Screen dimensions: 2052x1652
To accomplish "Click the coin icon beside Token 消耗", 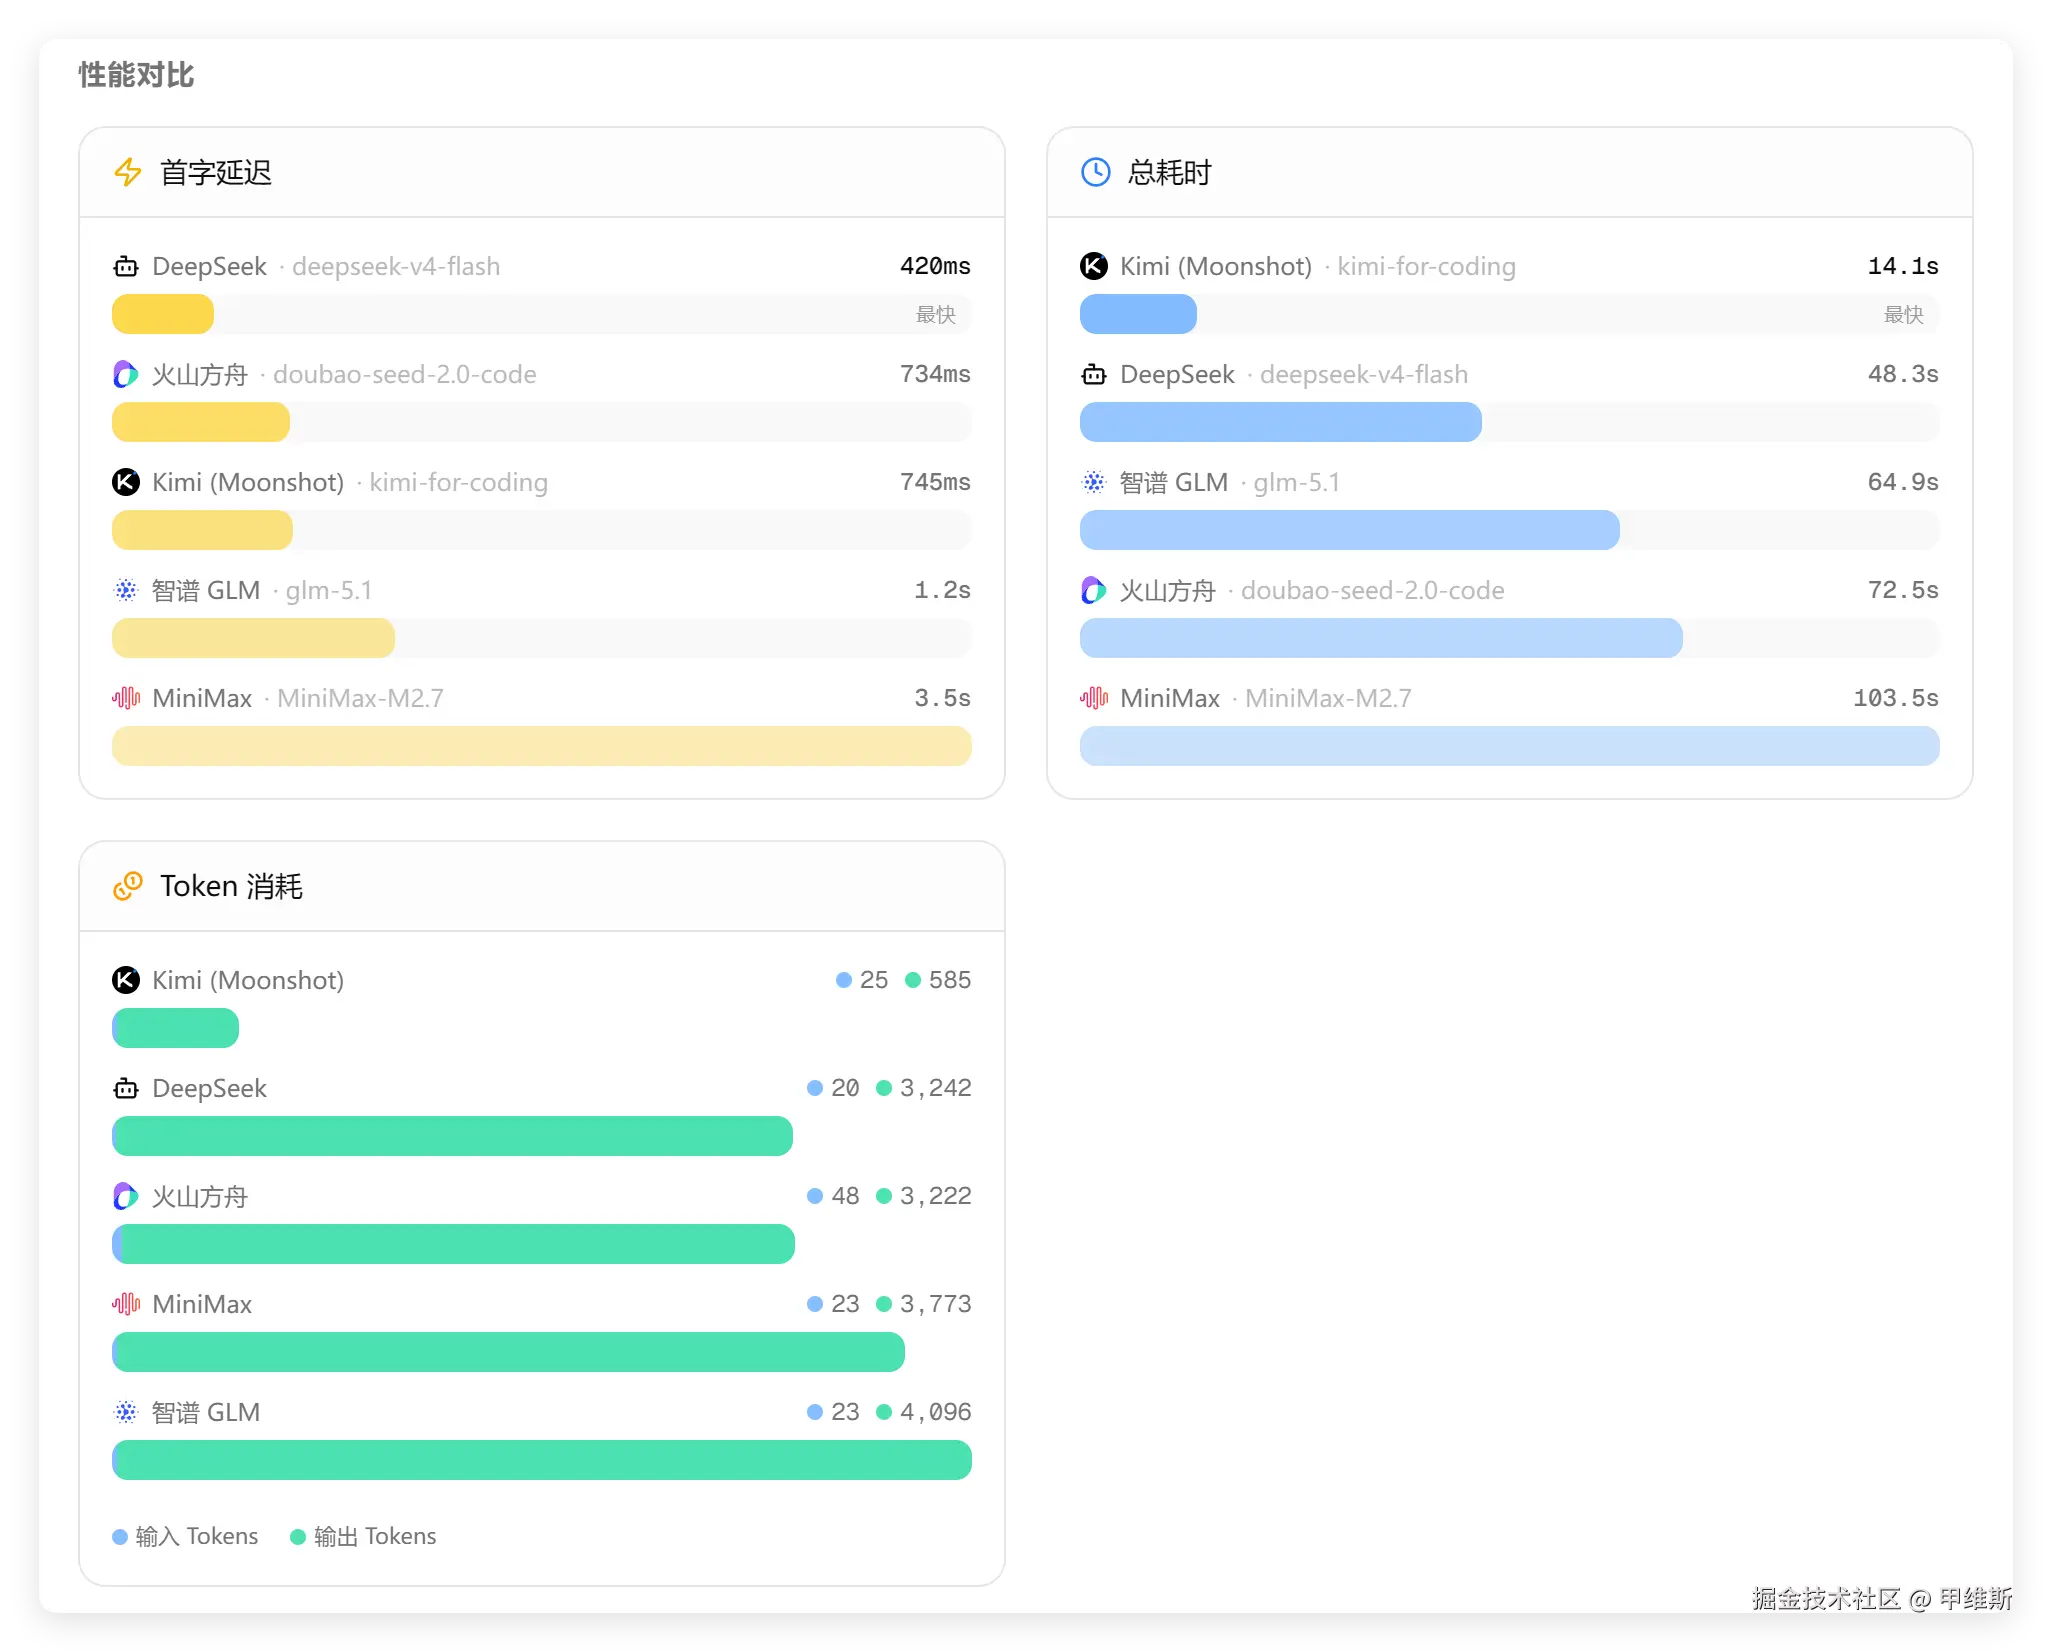I will [128, 886].
